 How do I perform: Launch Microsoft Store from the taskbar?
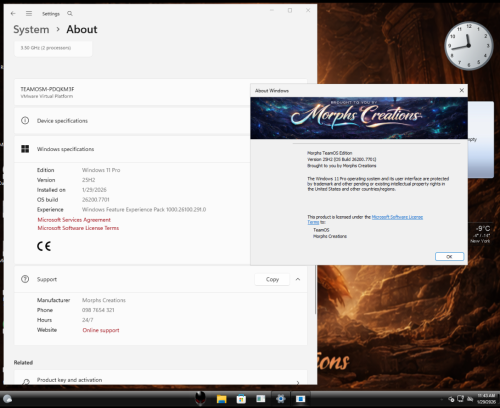coord(241,399)
